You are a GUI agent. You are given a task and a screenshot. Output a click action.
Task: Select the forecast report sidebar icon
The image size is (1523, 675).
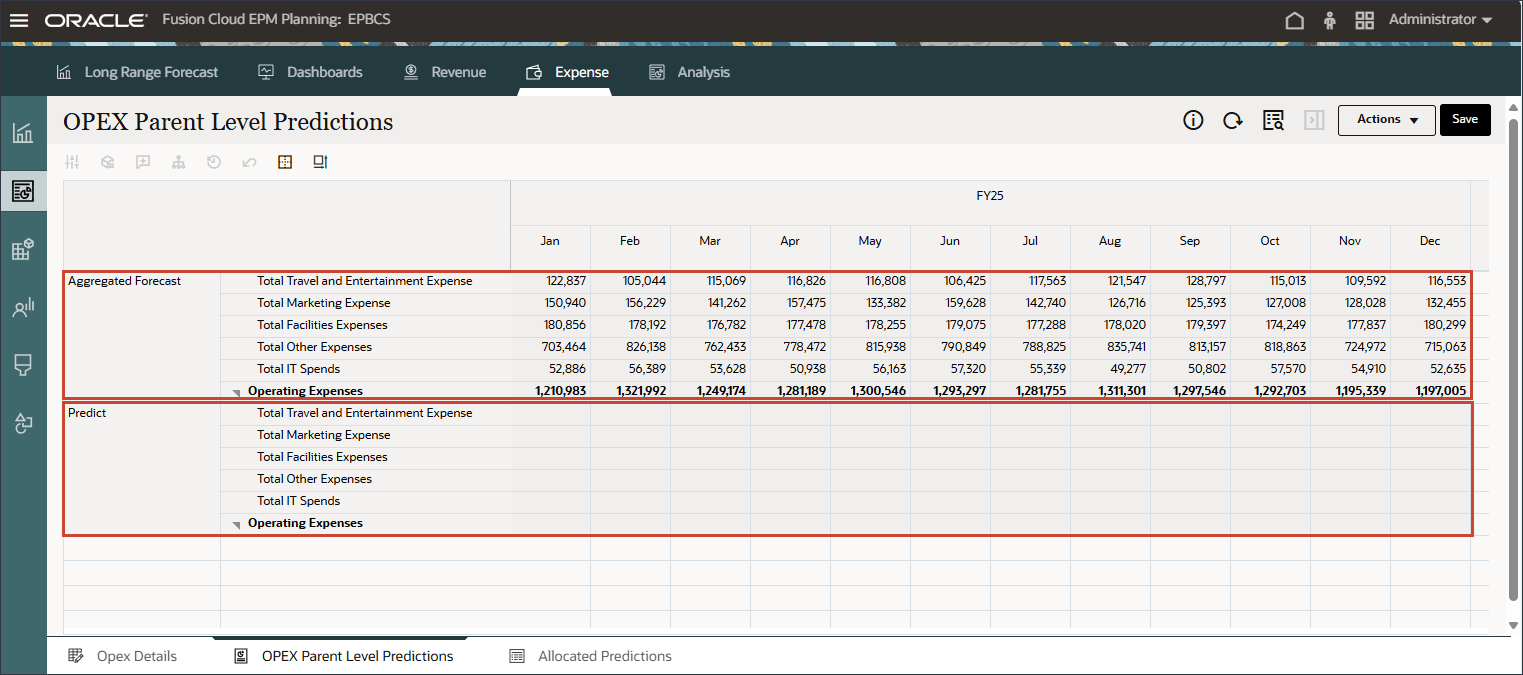(x=23, y=191)
